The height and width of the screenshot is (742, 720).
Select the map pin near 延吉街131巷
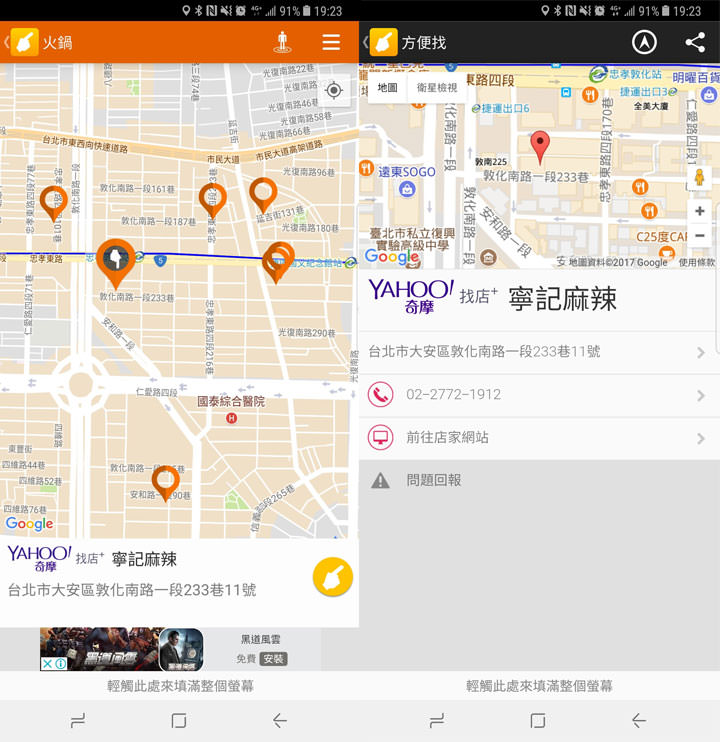pyautogui.click(x=263, y=194)
